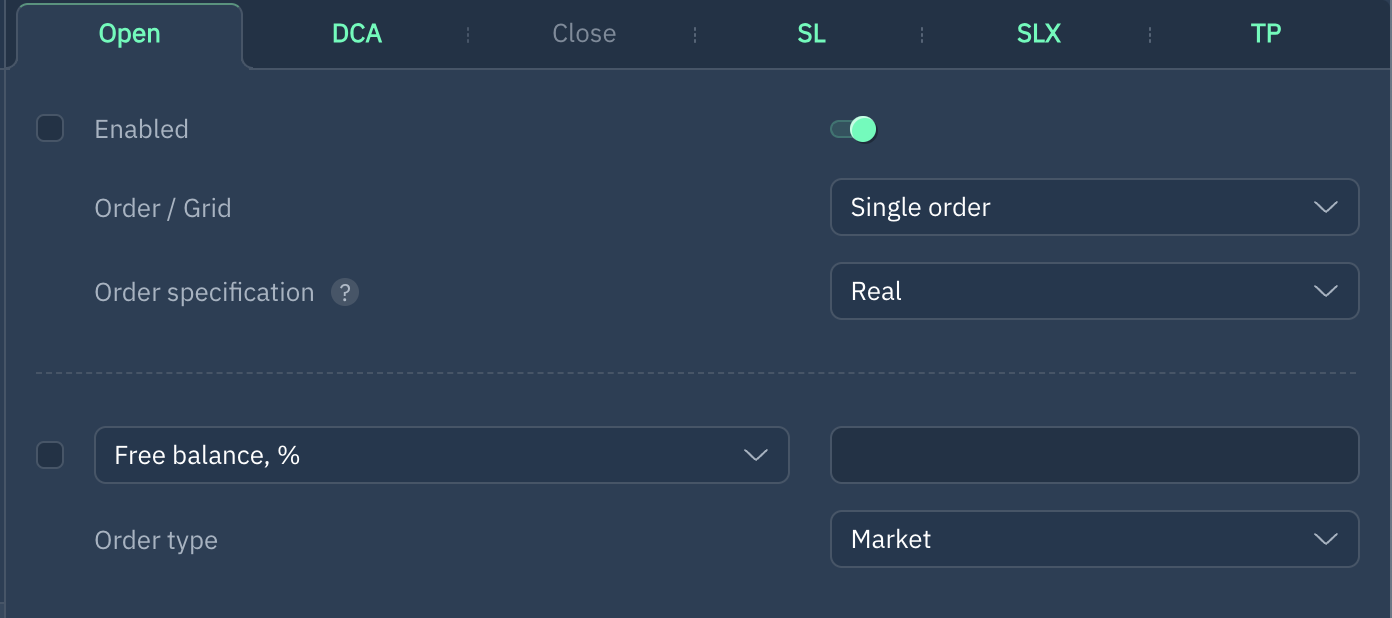The height and width of the screenshot is (618, 1392).
Task: Expand the Order specification Real dropdown
Action: click(1093, 292)
